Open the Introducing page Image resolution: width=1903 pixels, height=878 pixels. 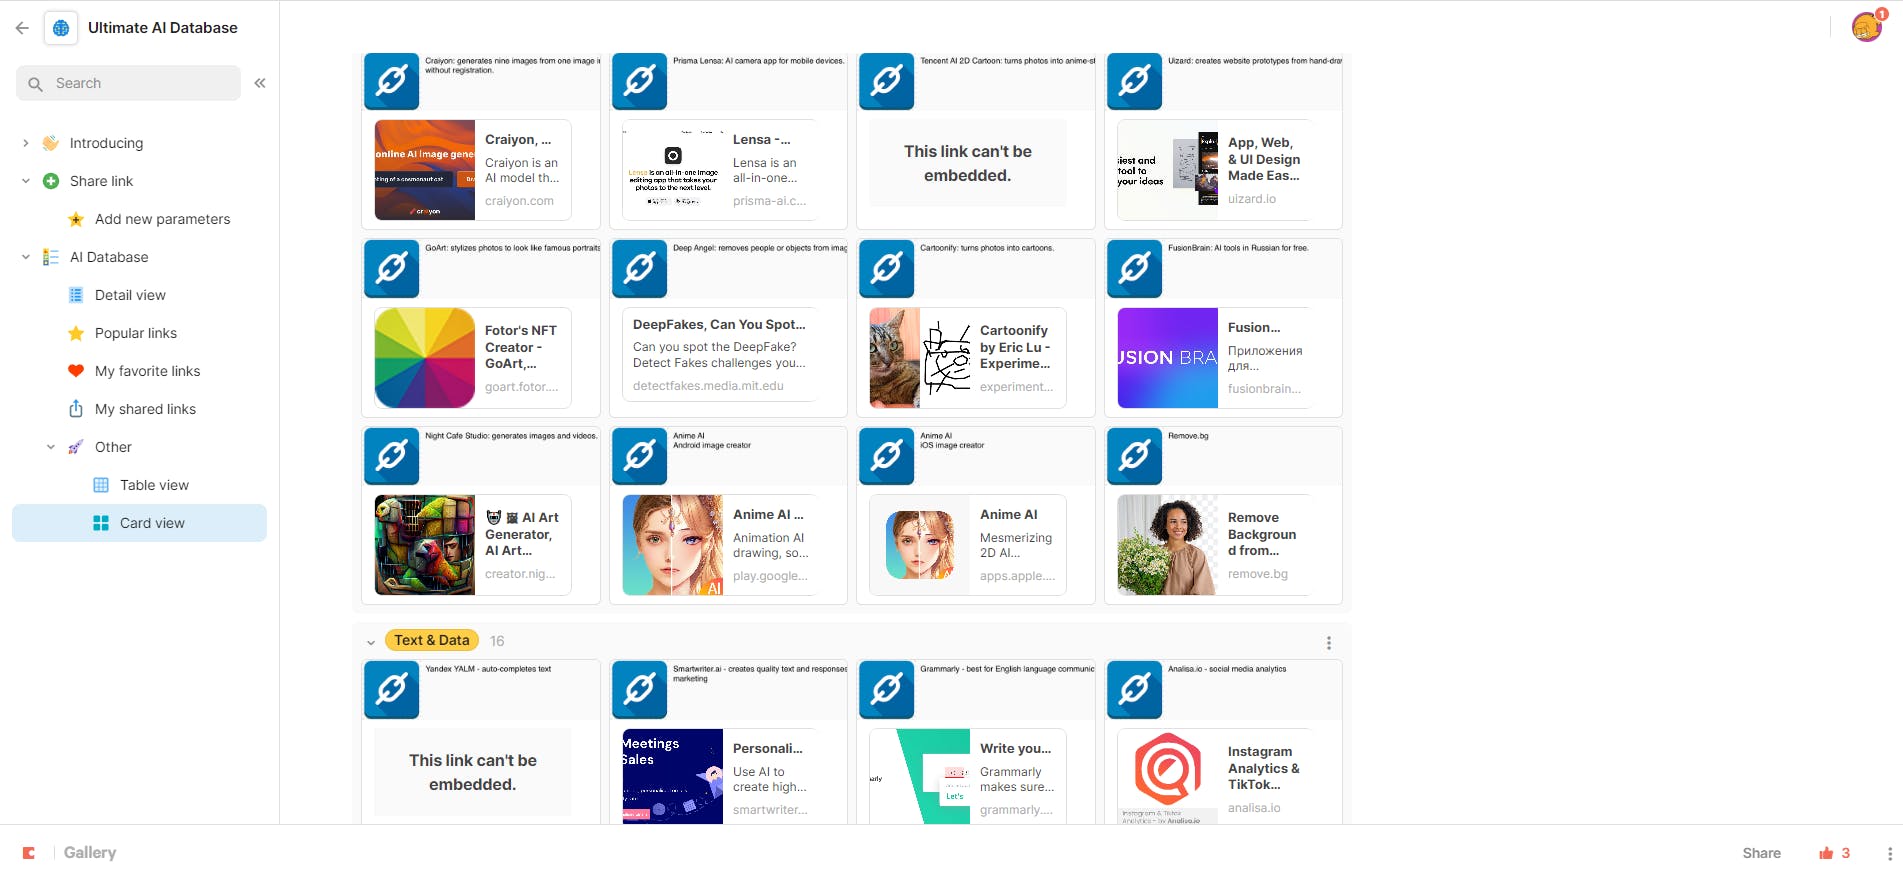tap(106, 143)
